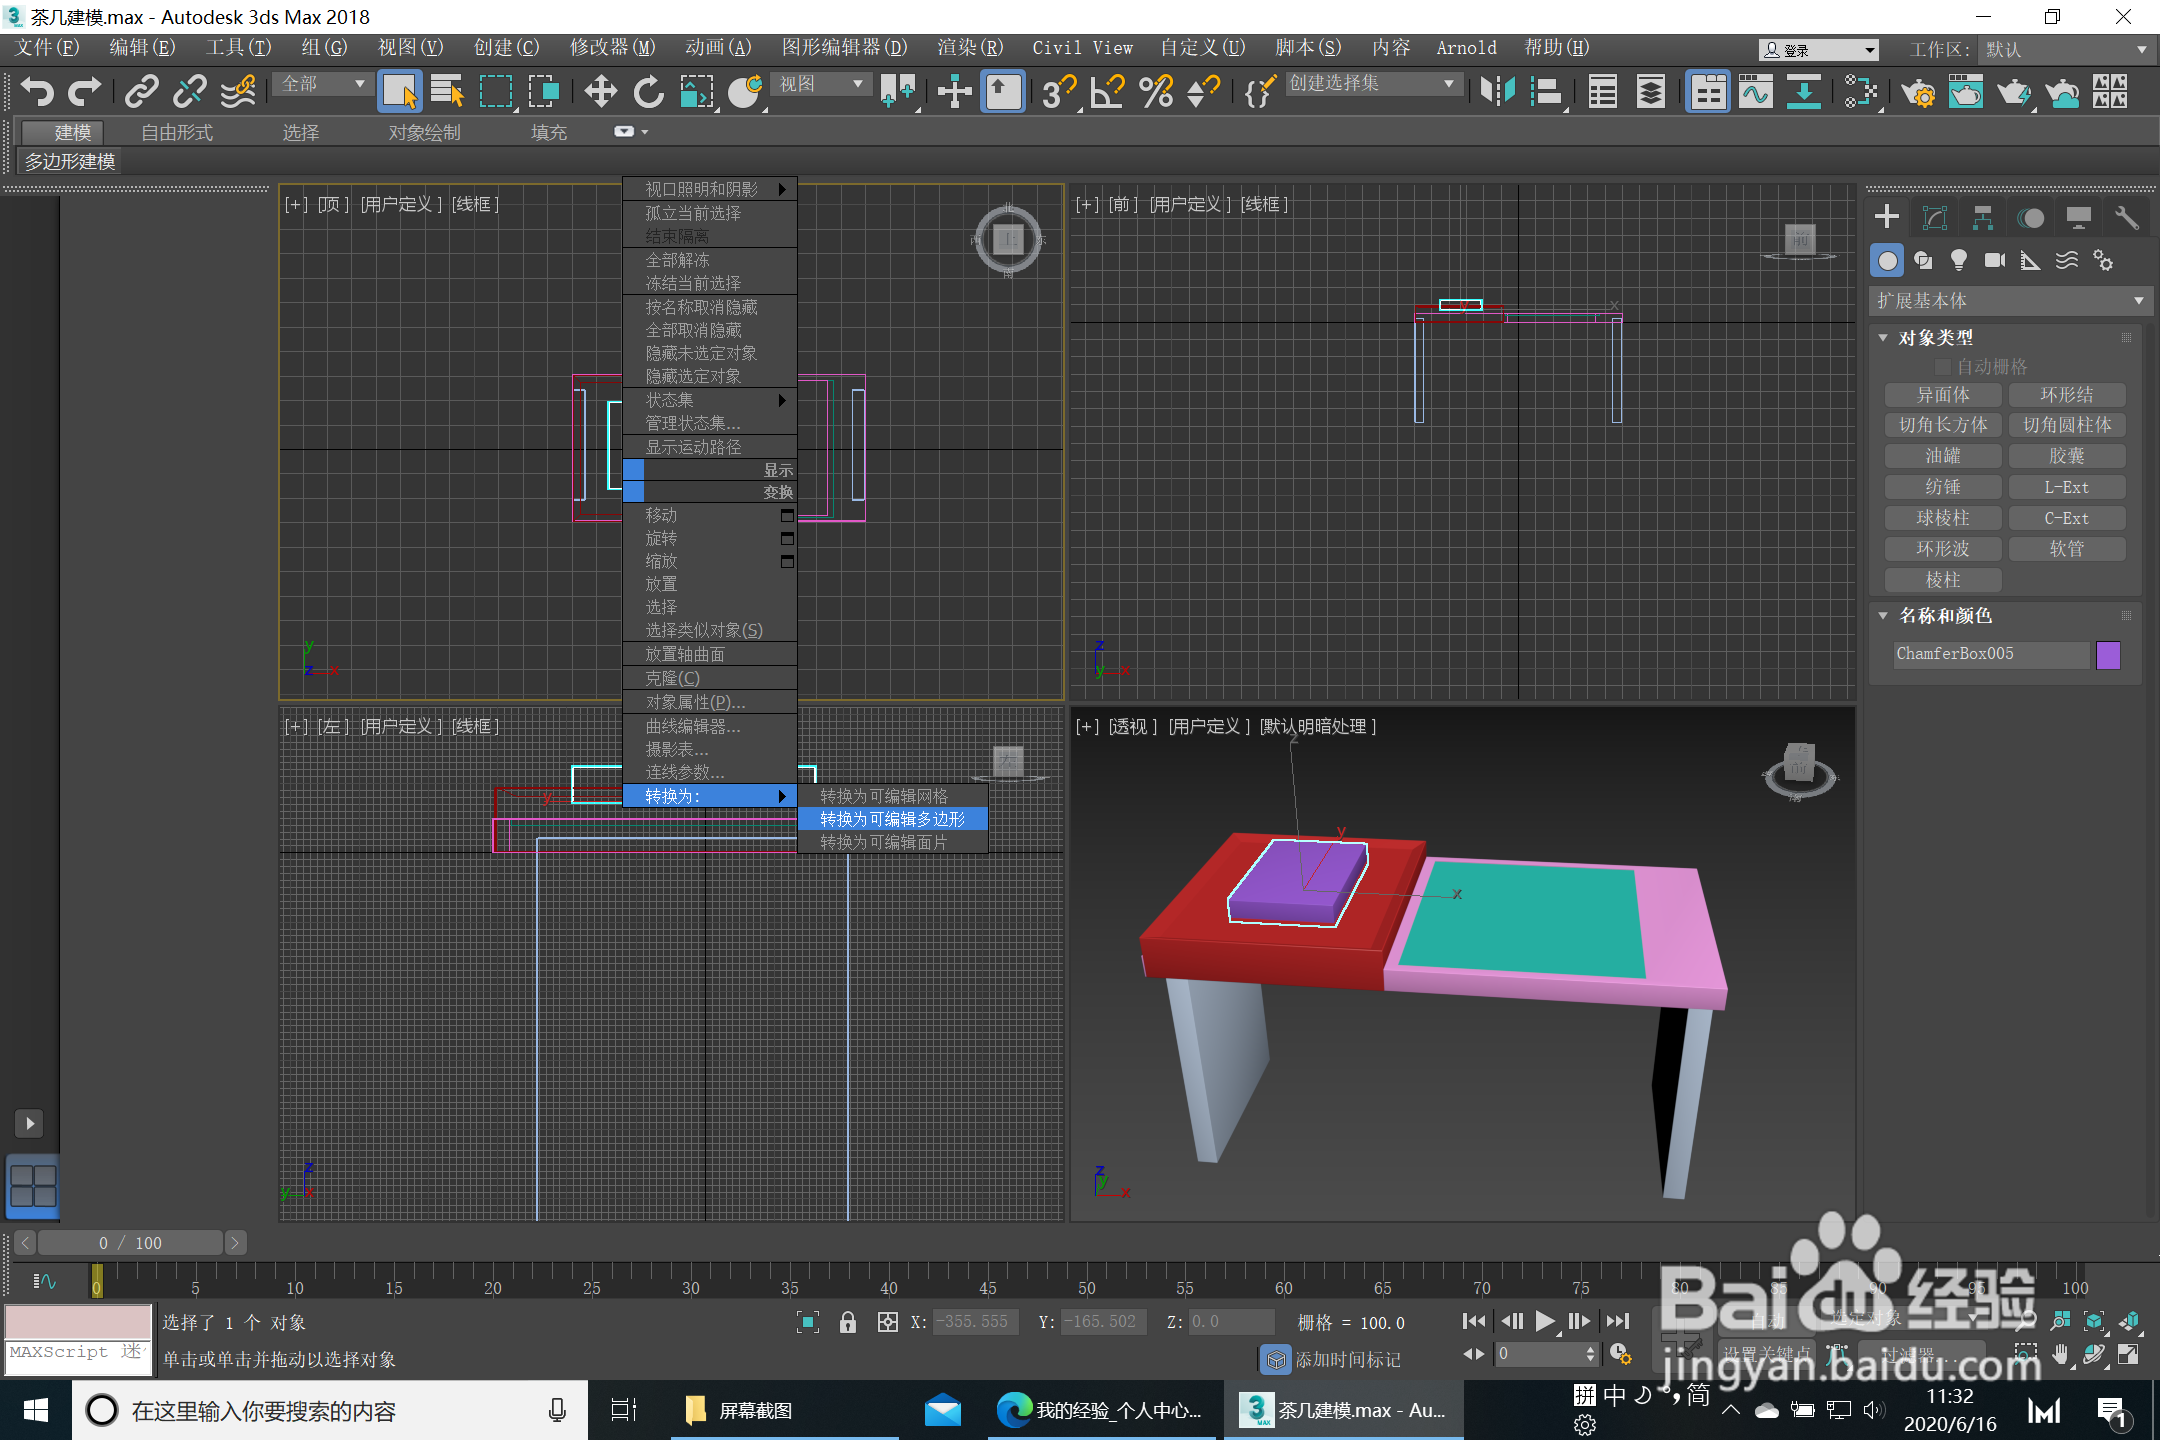2160x1440 pixels.
Task: Open the Schematic View icon
Action: coord(1804,92)
